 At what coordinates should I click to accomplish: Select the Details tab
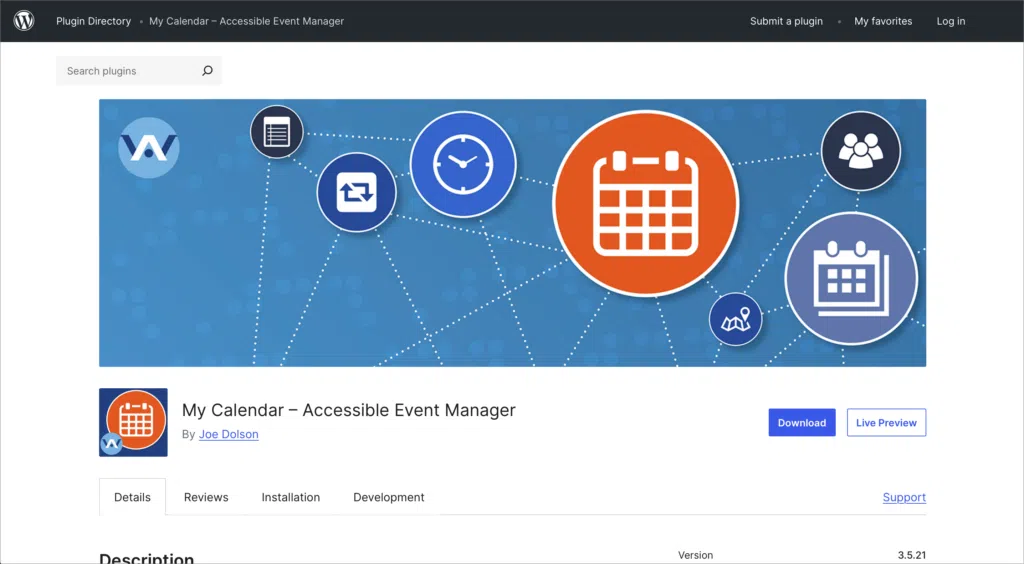point(133,497)
